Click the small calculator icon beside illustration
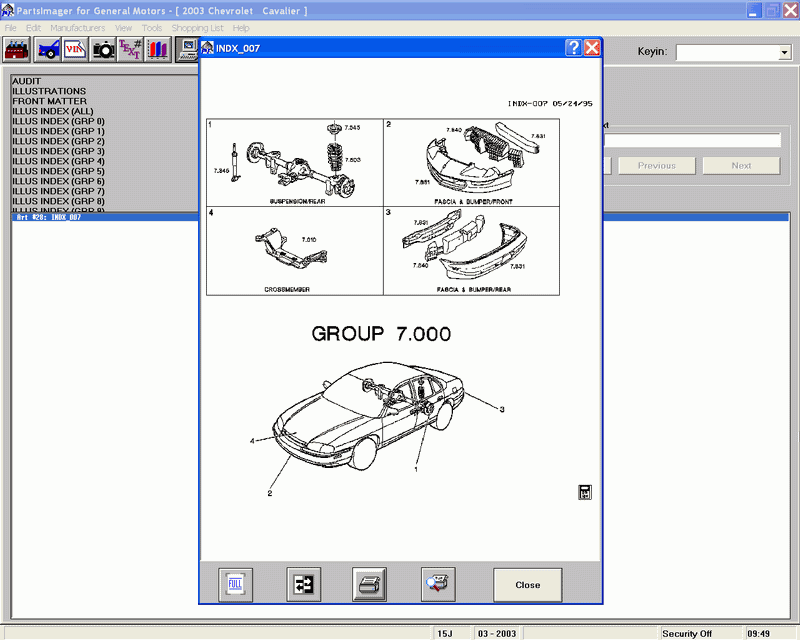Image resolution: width=800 pixels, height=640 pixels. (585, 492)
